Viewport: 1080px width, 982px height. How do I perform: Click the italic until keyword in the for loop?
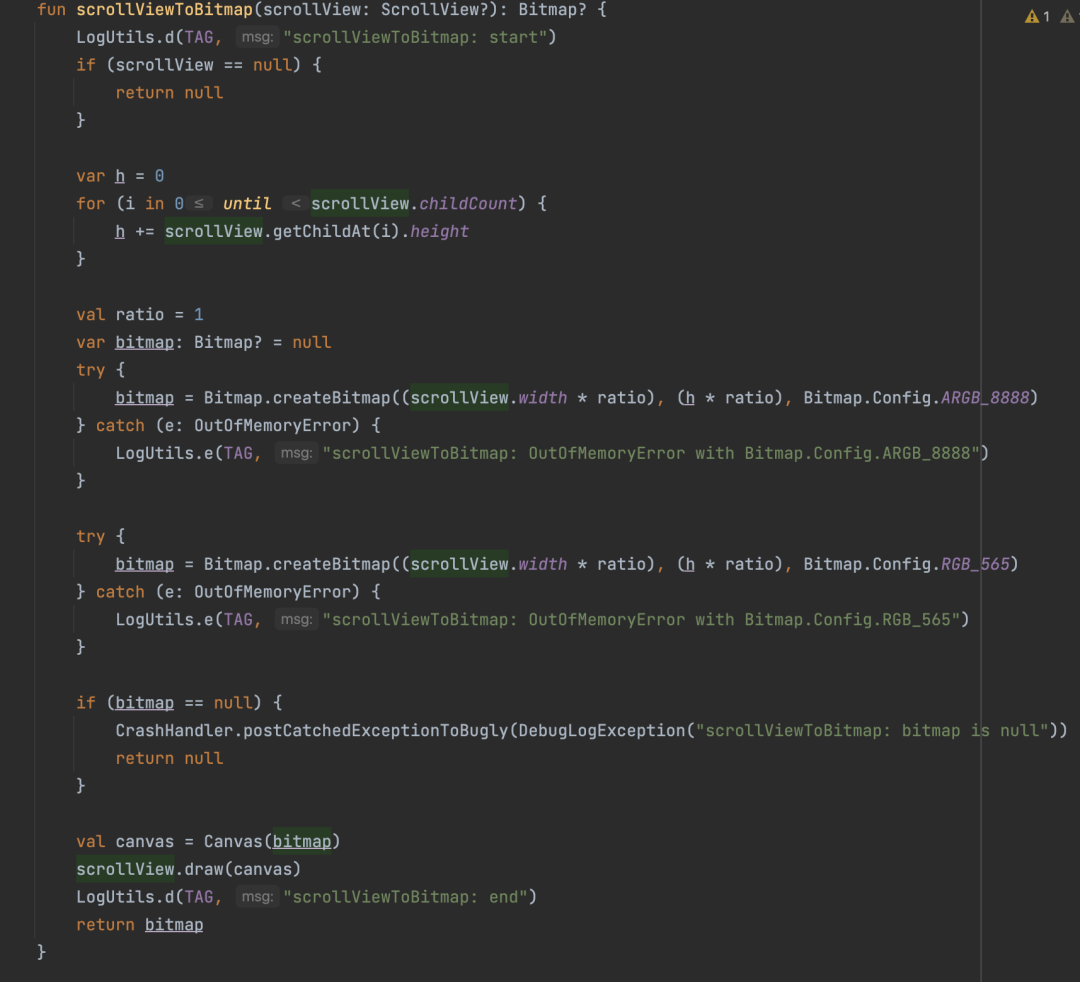tap(247, 204)
